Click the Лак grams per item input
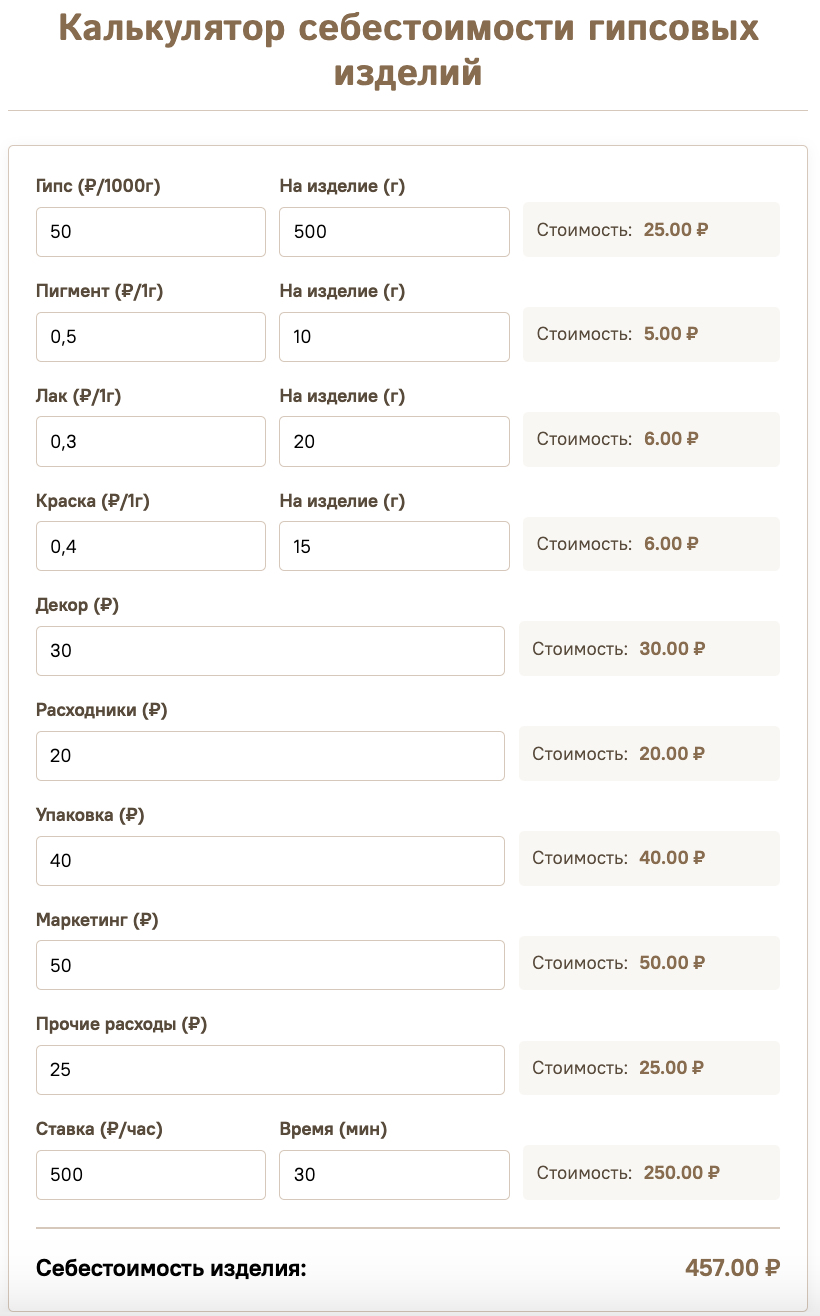This screenshot has height=1316, width=820. pyautogui.click(x=394, y=441)
